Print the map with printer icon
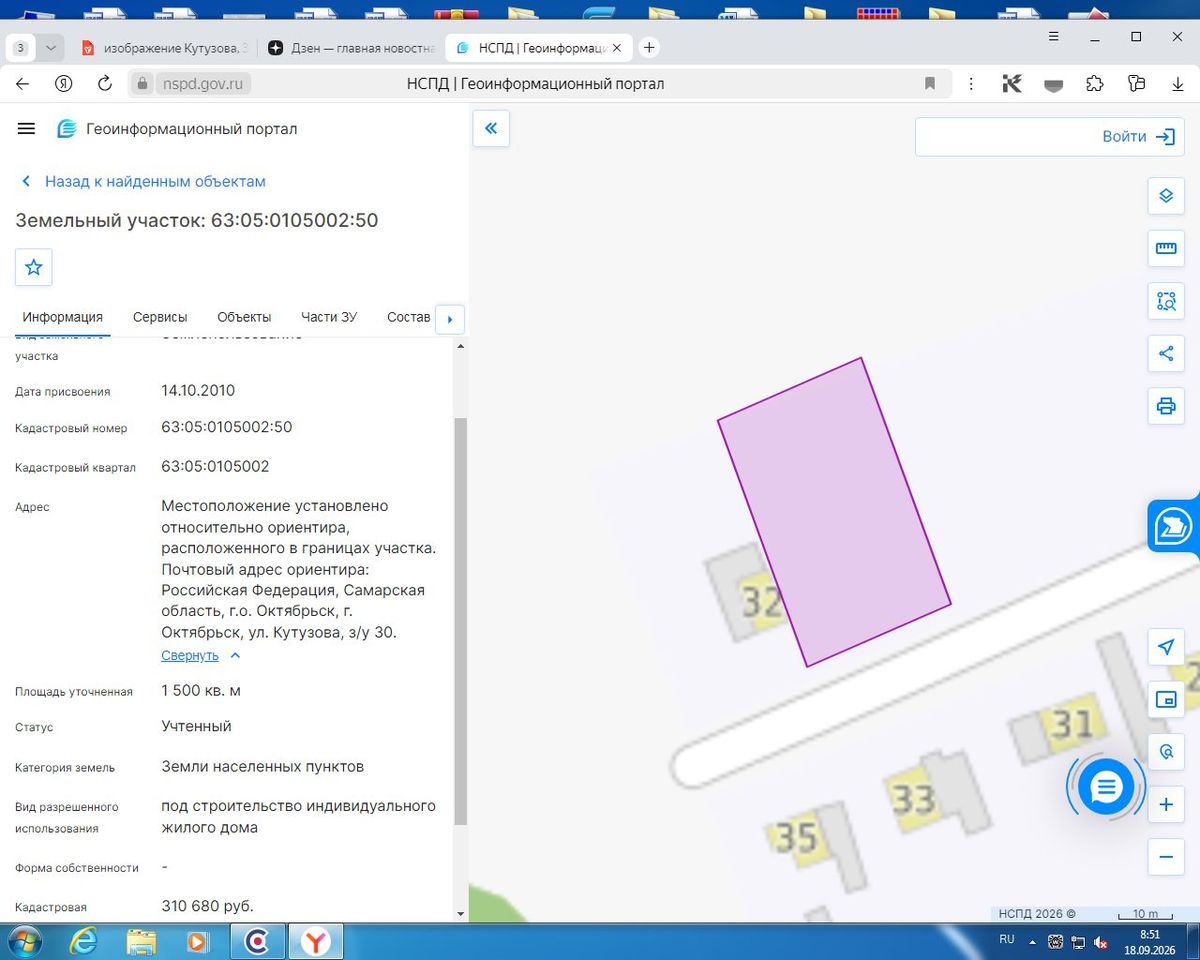 [1165, 406]
